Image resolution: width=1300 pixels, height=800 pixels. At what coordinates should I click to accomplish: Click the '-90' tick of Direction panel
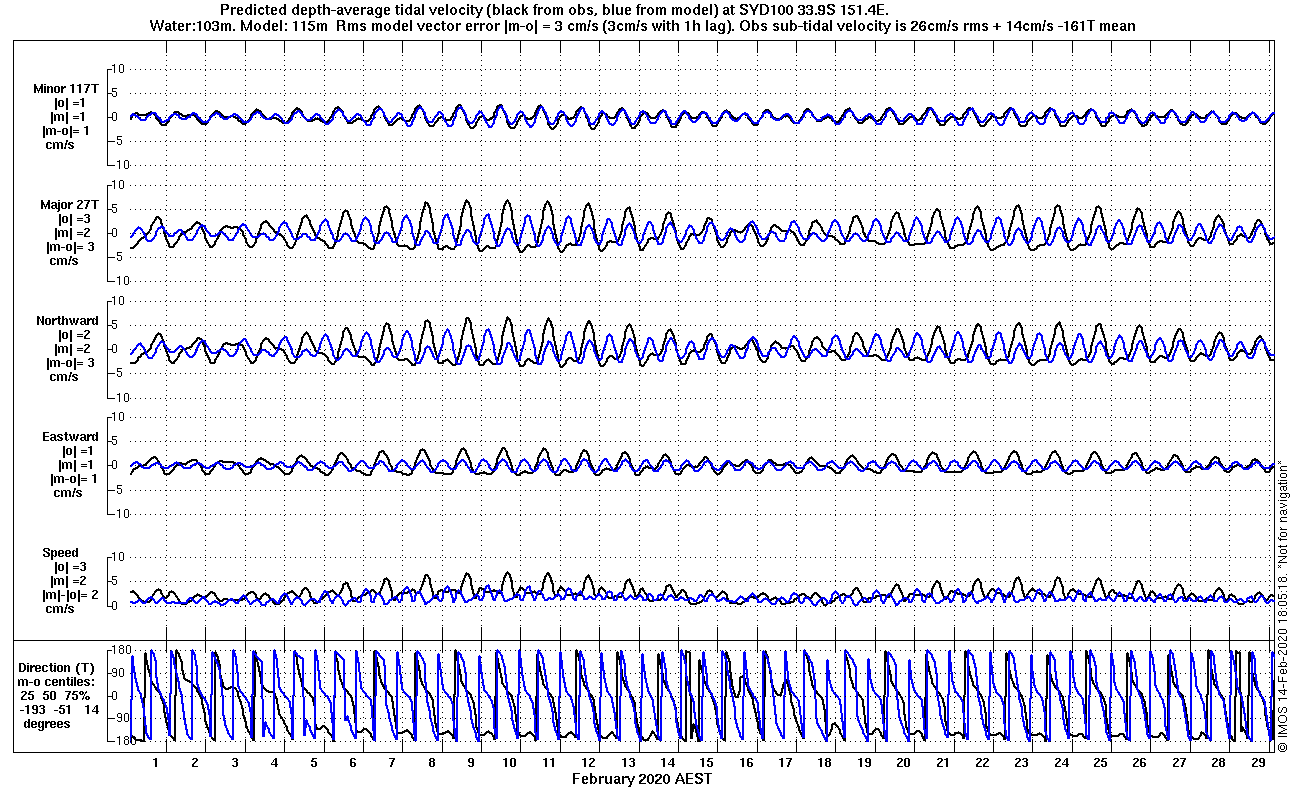pyautogui.click(x=119, y=718)
